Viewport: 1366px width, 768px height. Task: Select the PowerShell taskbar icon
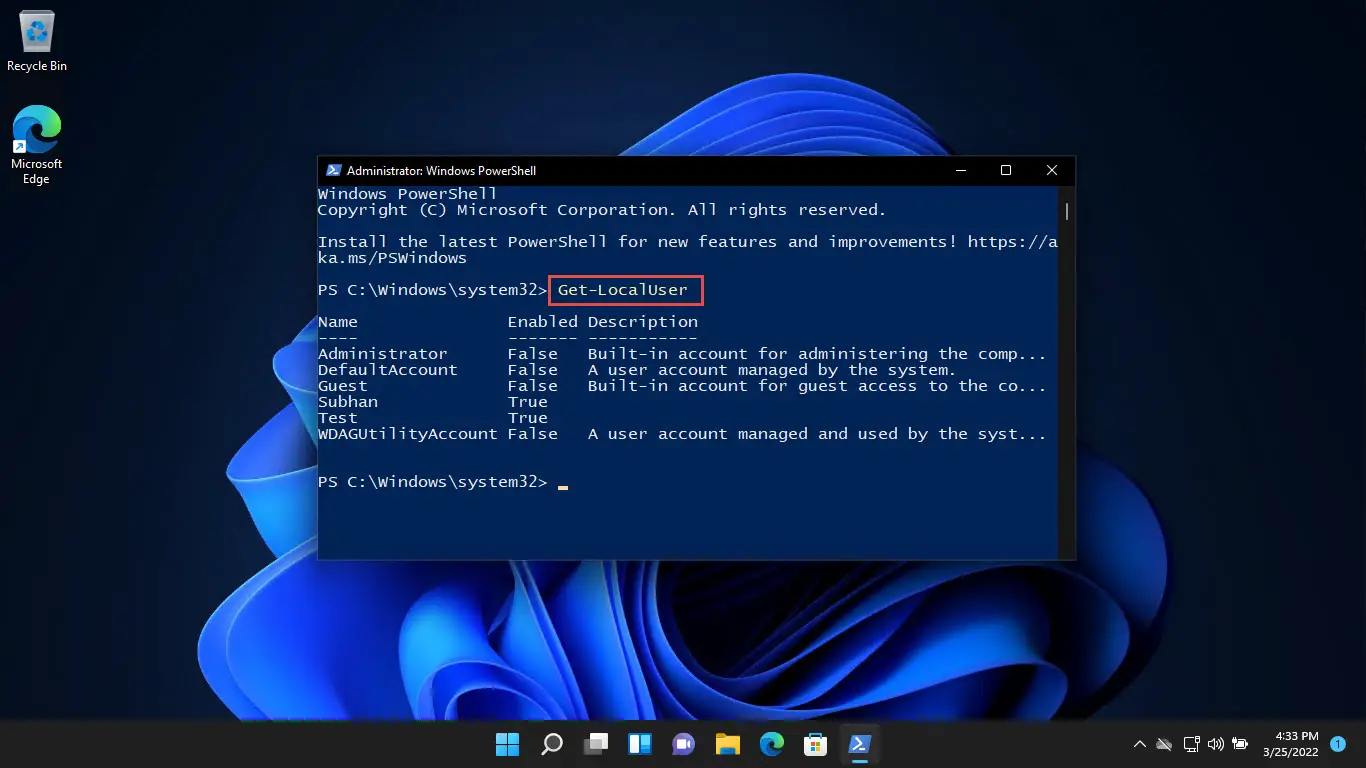[x=859, y=744]
